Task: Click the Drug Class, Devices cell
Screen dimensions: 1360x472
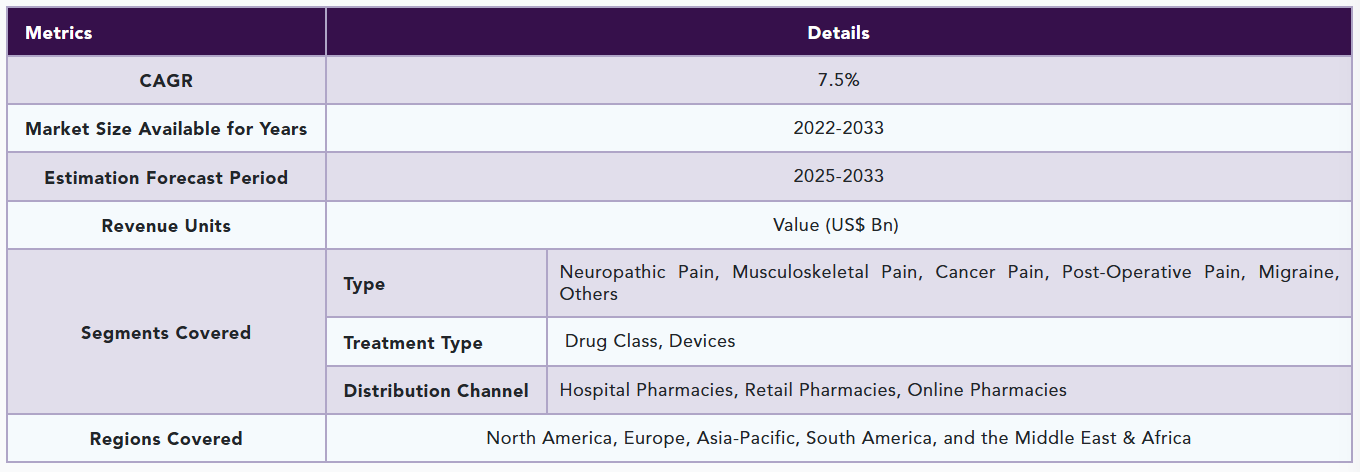Action: [x=650, y=341]
